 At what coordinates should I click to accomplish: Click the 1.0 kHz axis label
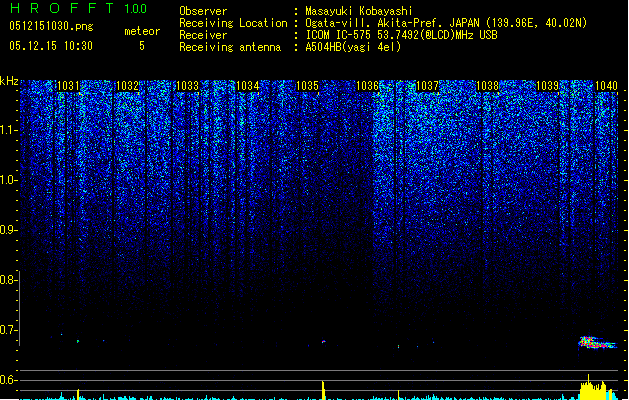[9, 180]
